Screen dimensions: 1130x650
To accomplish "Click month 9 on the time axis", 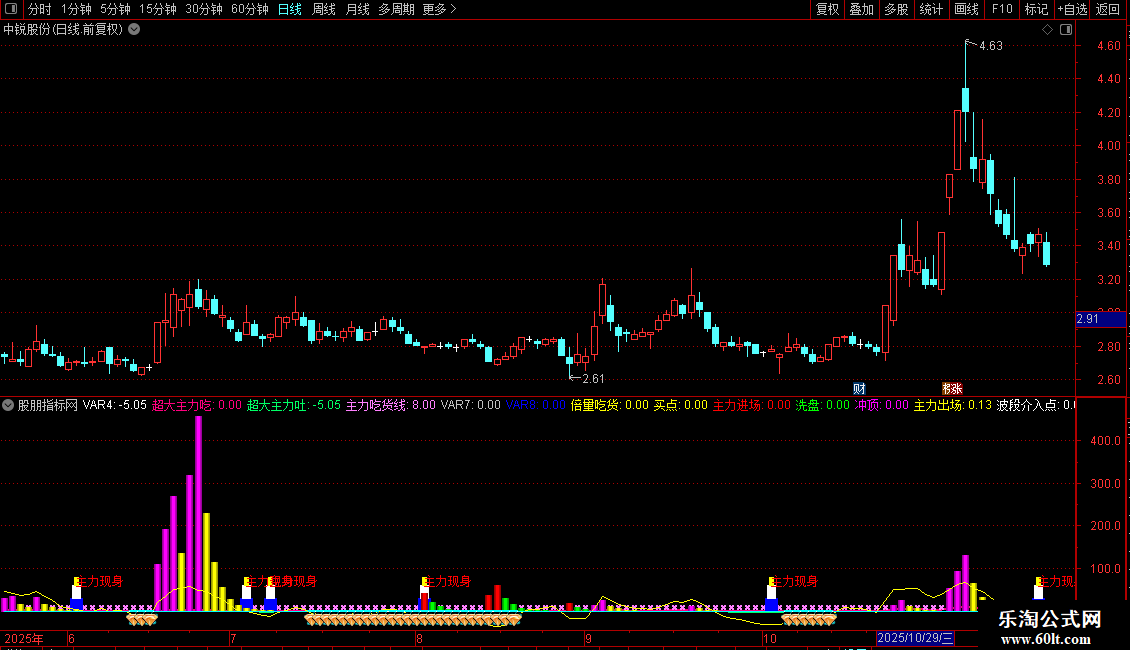I will pyautogui.click(x=588, y=638).
